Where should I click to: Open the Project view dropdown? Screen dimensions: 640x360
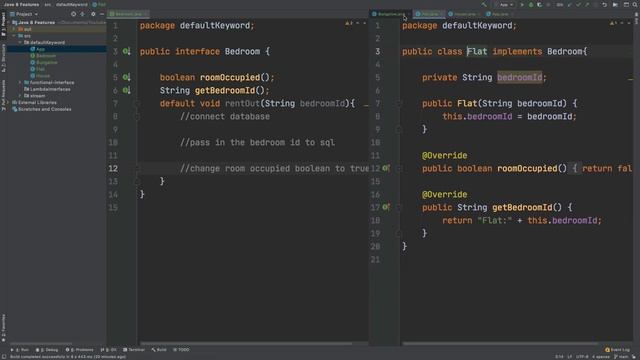(x=24, y=14)
